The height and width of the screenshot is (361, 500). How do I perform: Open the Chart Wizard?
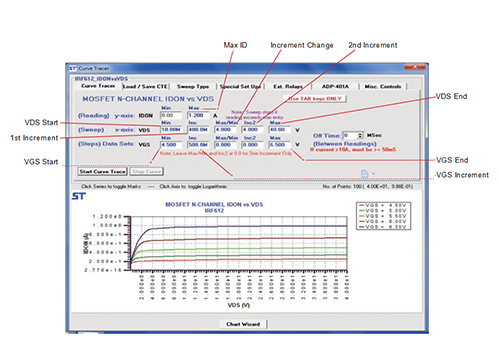(243, 324)
